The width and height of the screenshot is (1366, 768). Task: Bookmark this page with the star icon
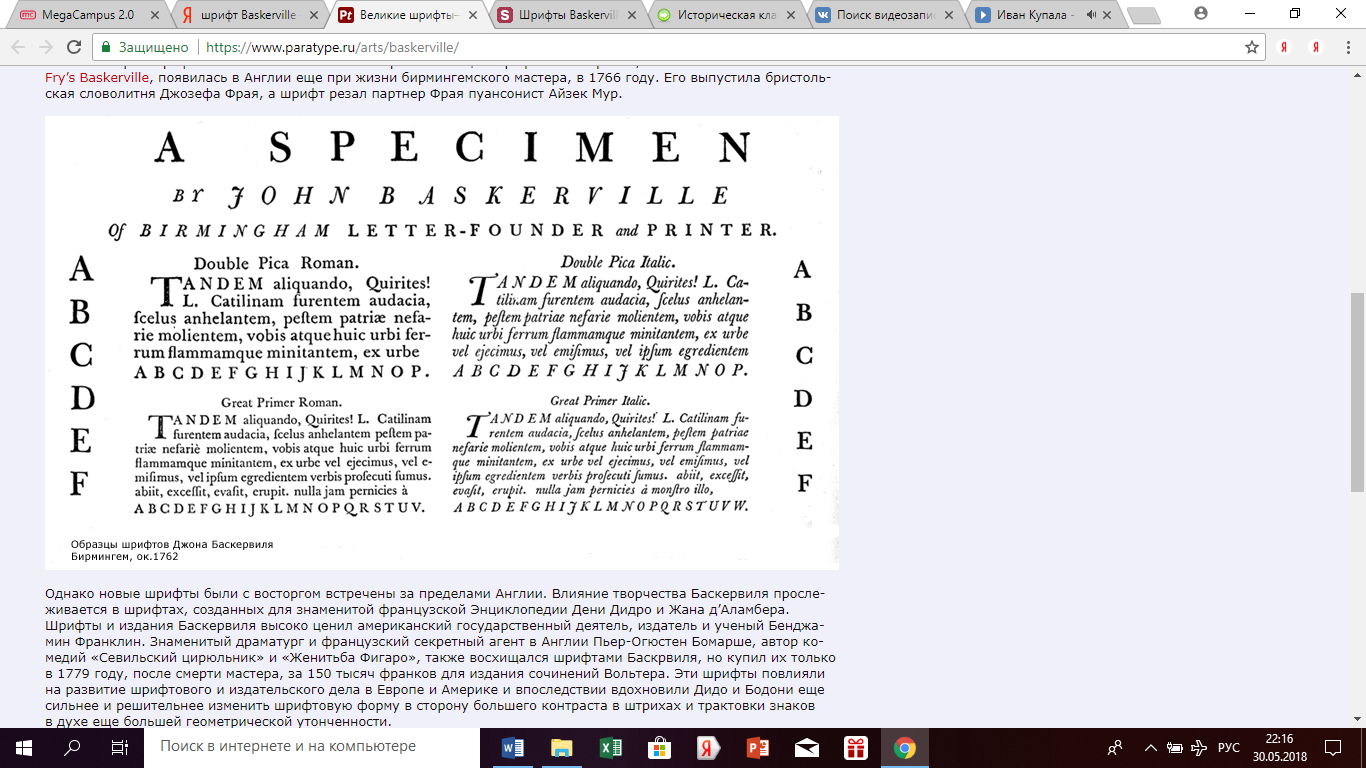[x=1251, y=47]
